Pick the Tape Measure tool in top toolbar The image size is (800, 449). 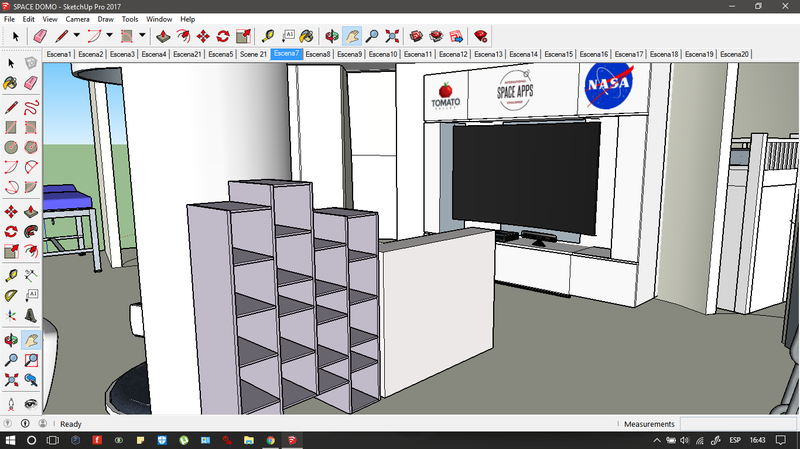(x=268, y=35)
